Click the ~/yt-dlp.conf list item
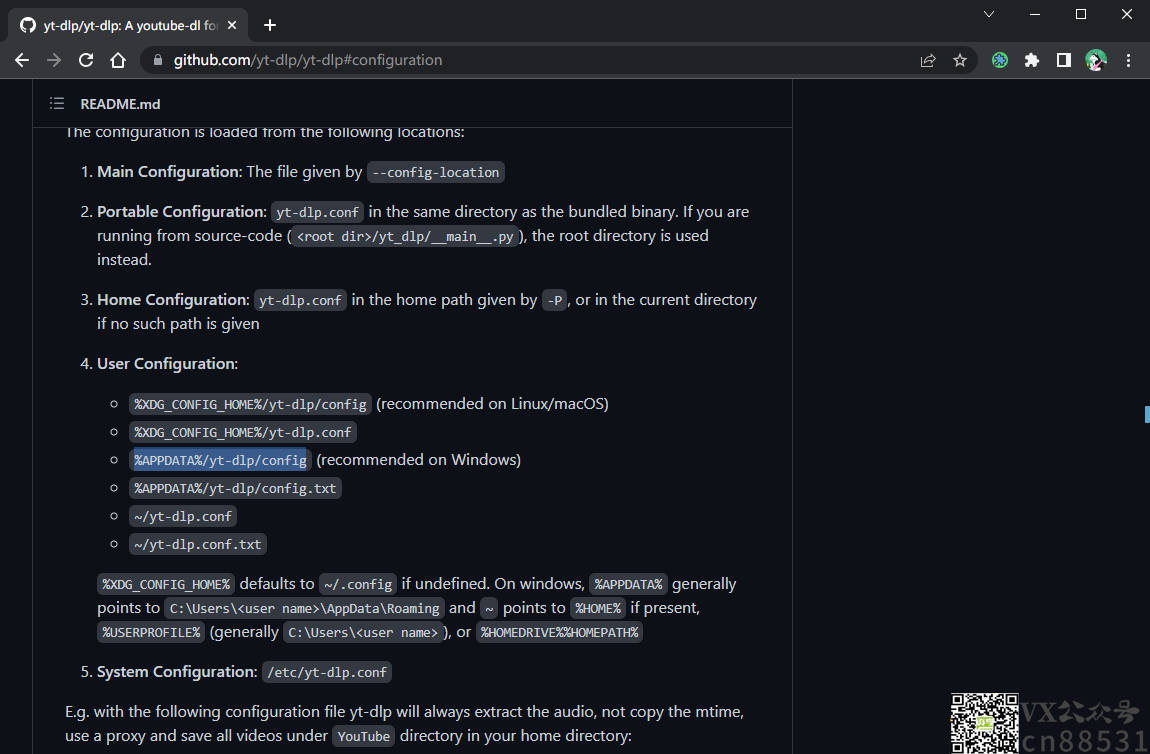Image resolution: width=1150 pixels, height=754 pixels. click(x=183, y=516)
